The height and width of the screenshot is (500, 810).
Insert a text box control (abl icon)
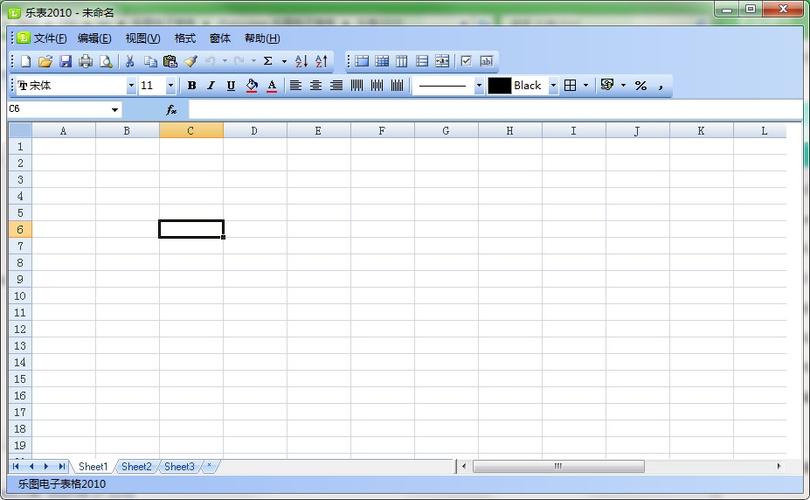pos(486,61)
